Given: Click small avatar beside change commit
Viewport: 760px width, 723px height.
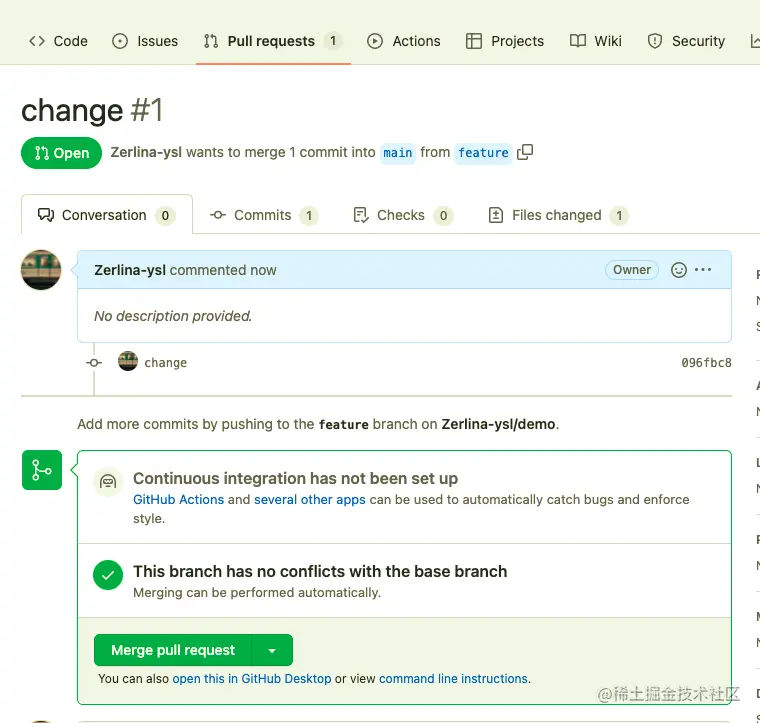Looking at the screenshot, I should click(x=128, y=361).
